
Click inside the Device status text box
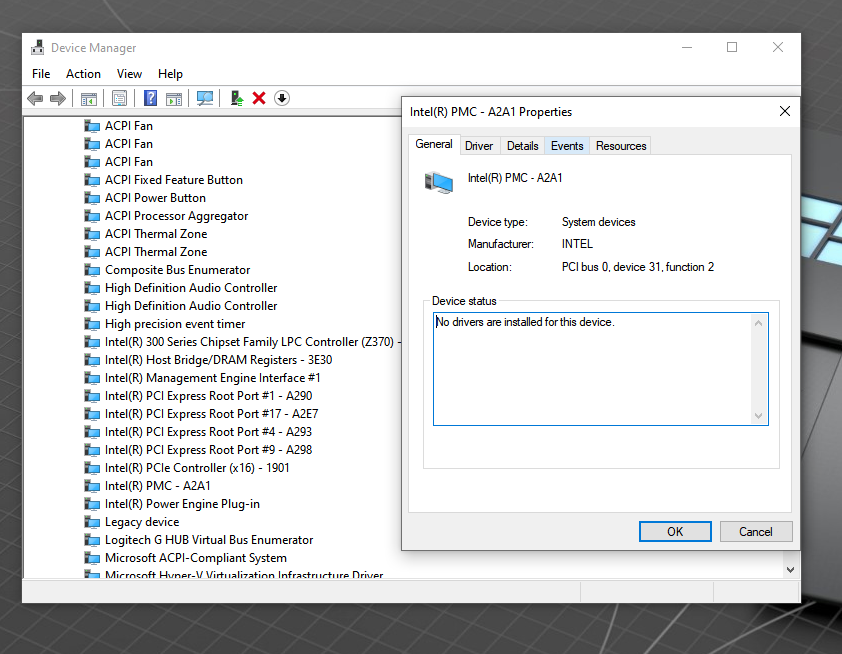tap(593, 369)
